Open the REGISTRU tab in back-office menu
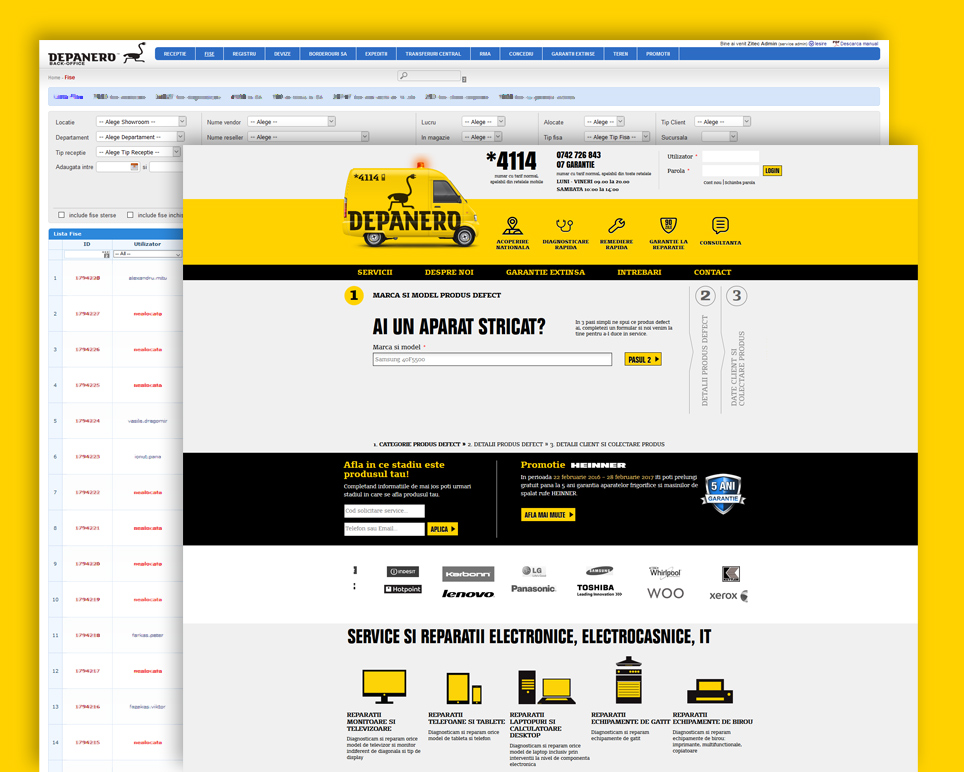 (x=244, y=54)
